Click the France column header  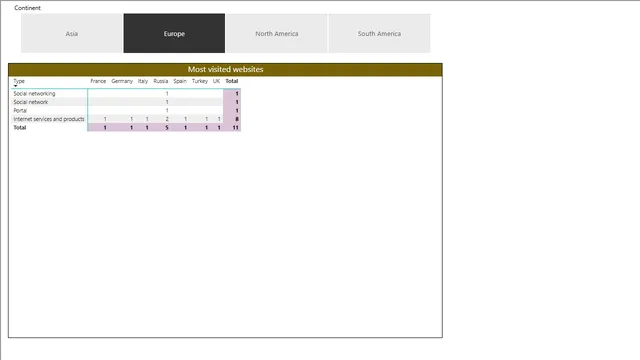point(98,81)
